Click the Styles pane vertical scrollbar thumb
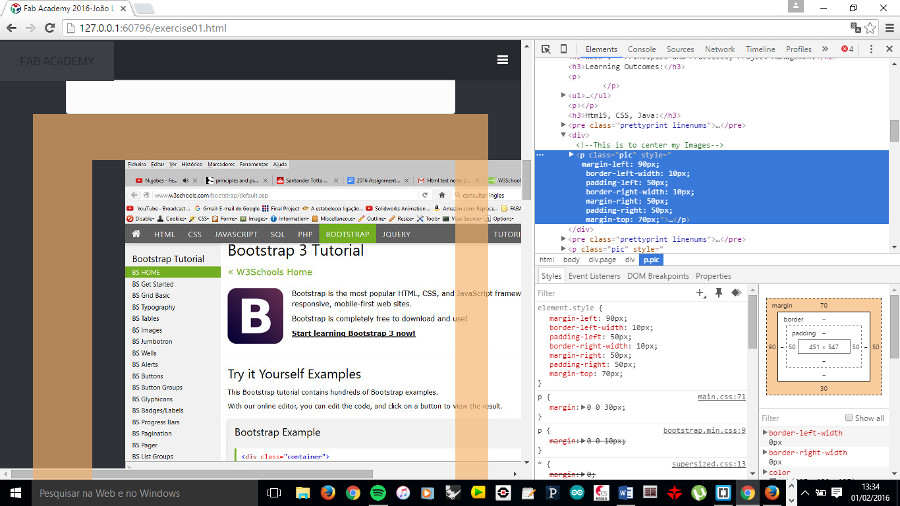The image size is (900, 506). click(x=752, y=323)
